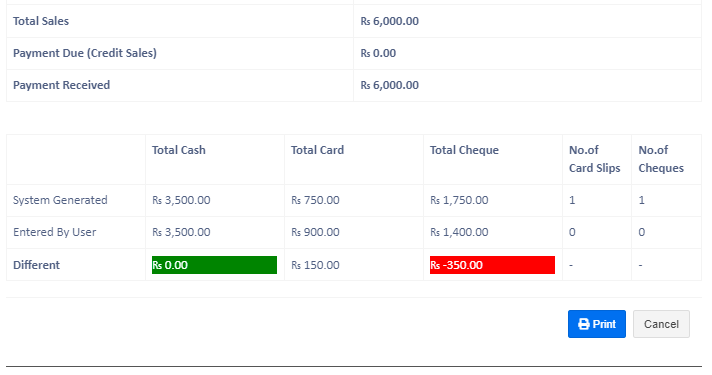Click the System Generated row label
712x375 pixels.
click(60, 200)
